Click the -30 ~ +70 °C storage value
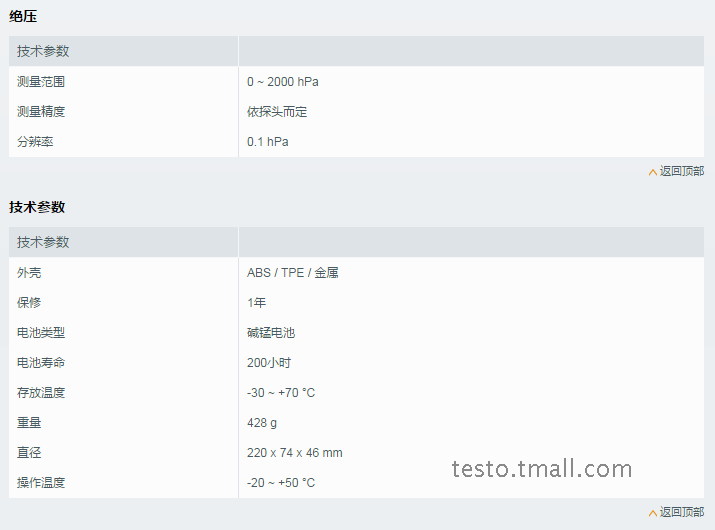 pos(281,393)
